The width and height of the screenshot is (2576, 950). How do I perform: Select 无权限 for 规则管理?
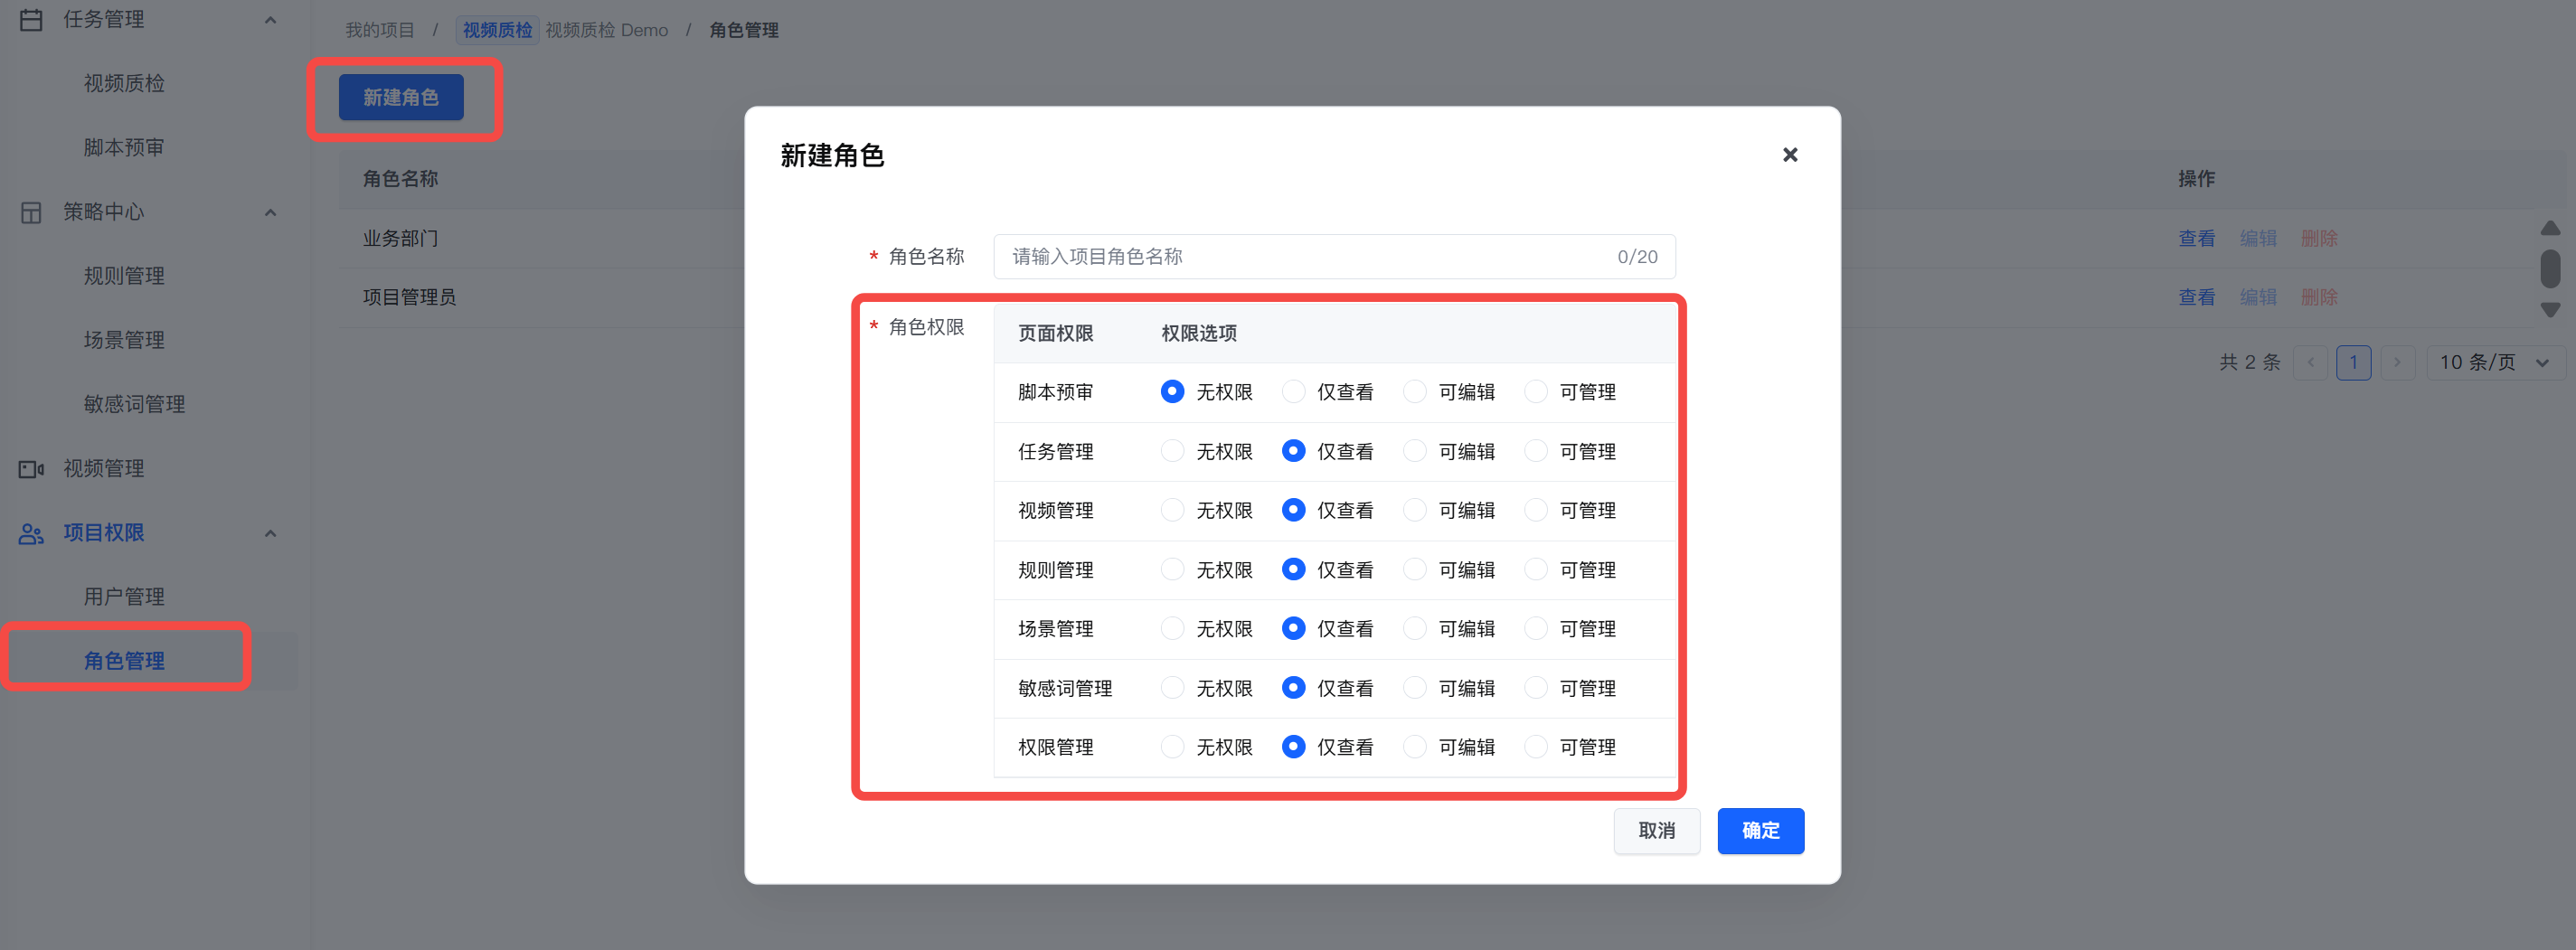click(1172, 570)
